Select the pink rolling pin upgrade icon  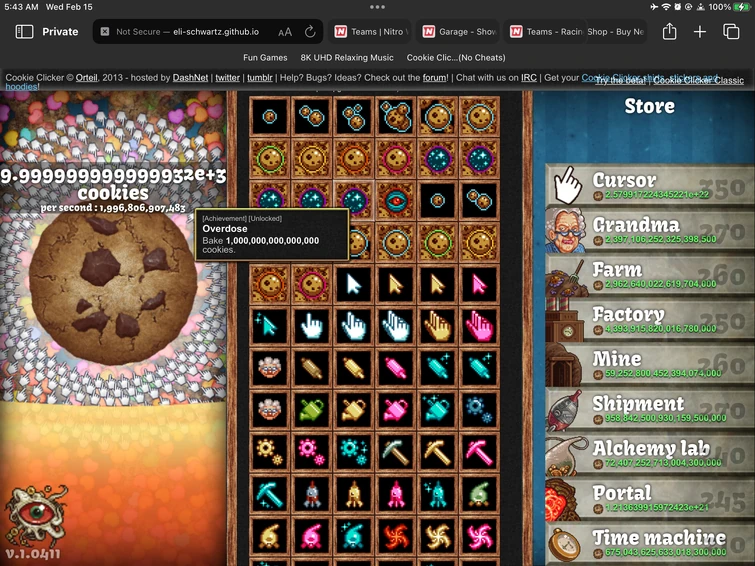click(x=395, y=368)
